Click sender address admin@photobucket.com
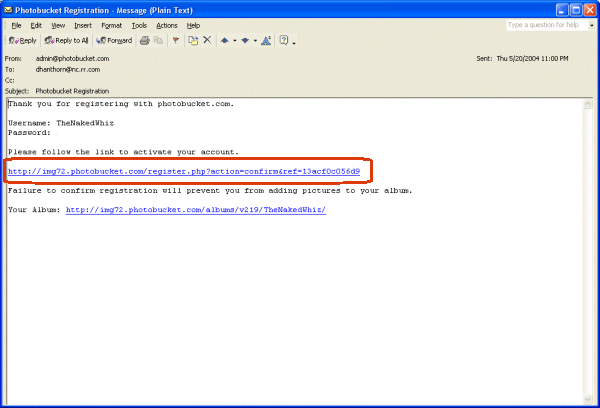This screenshot has height=408, width=600. (72, 59)
